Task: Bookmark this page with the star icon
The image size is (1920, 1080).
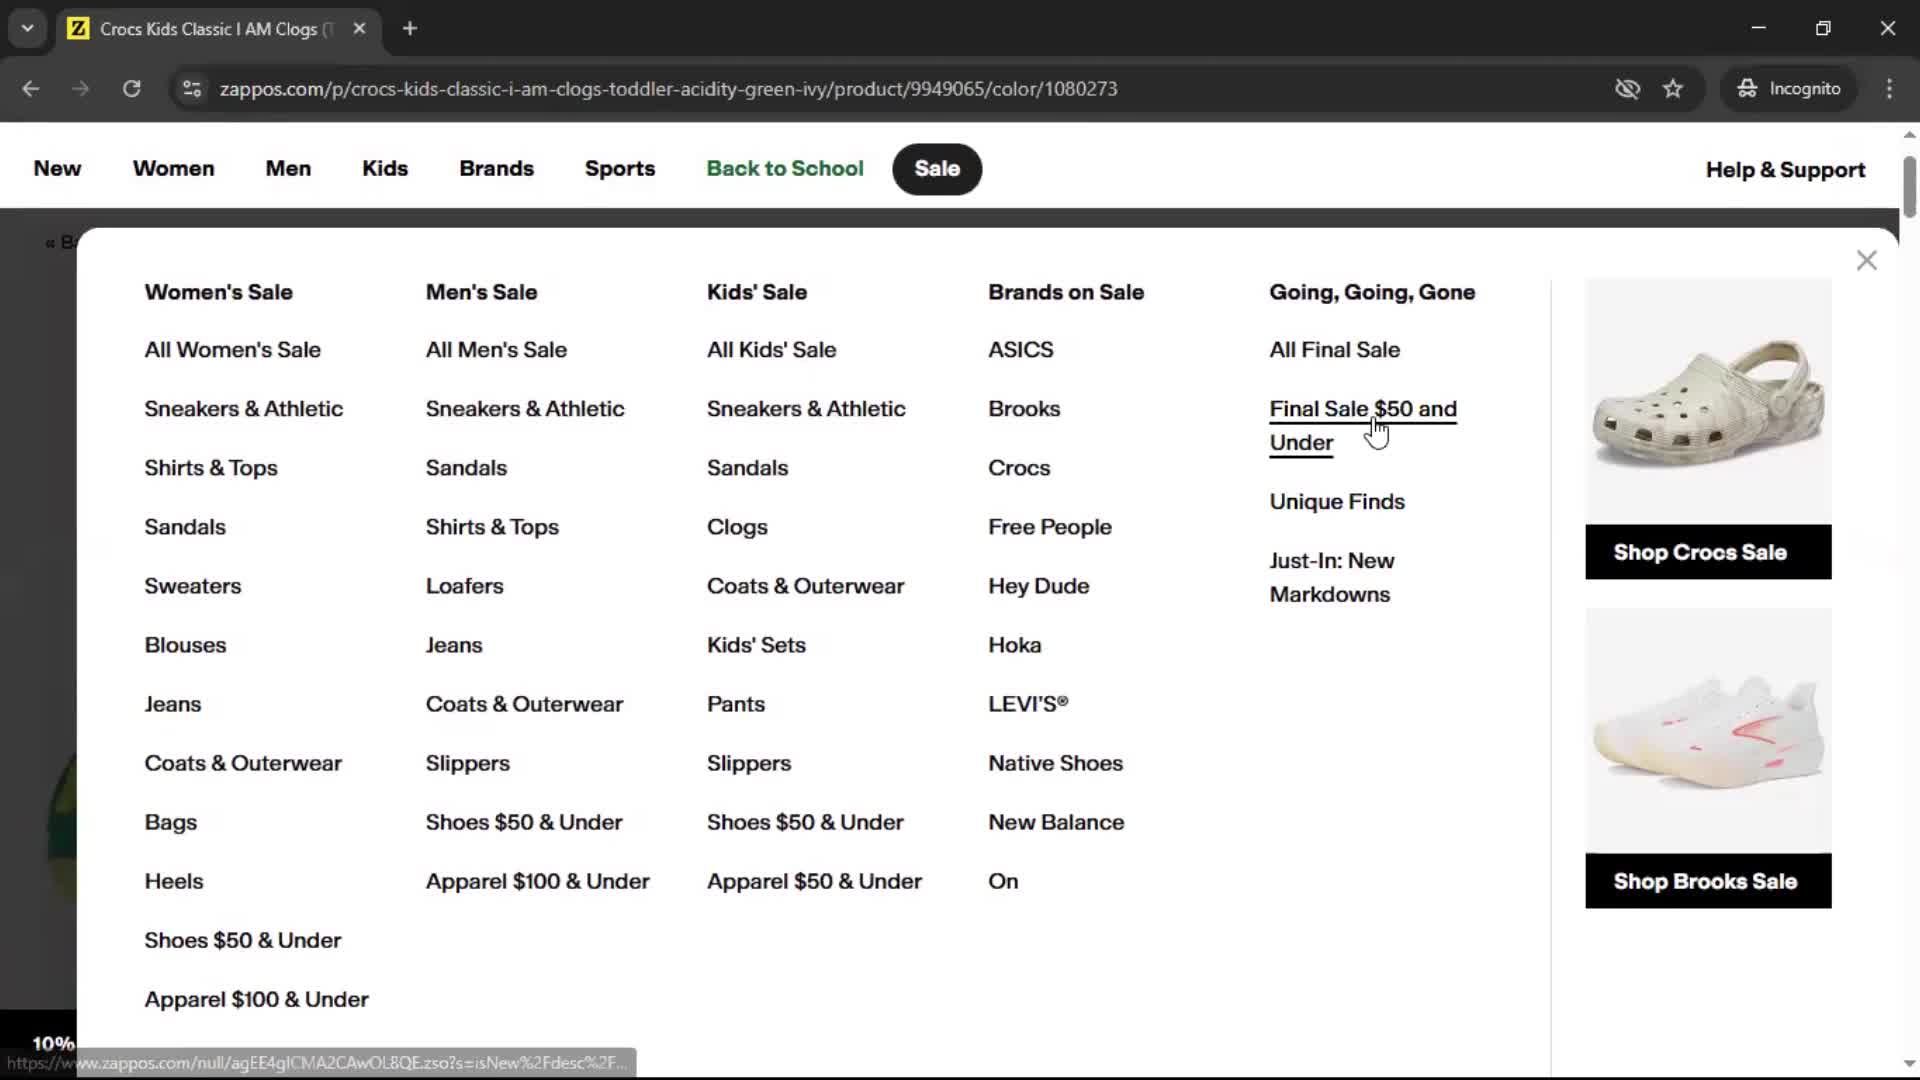Action: pos(1673,88)
